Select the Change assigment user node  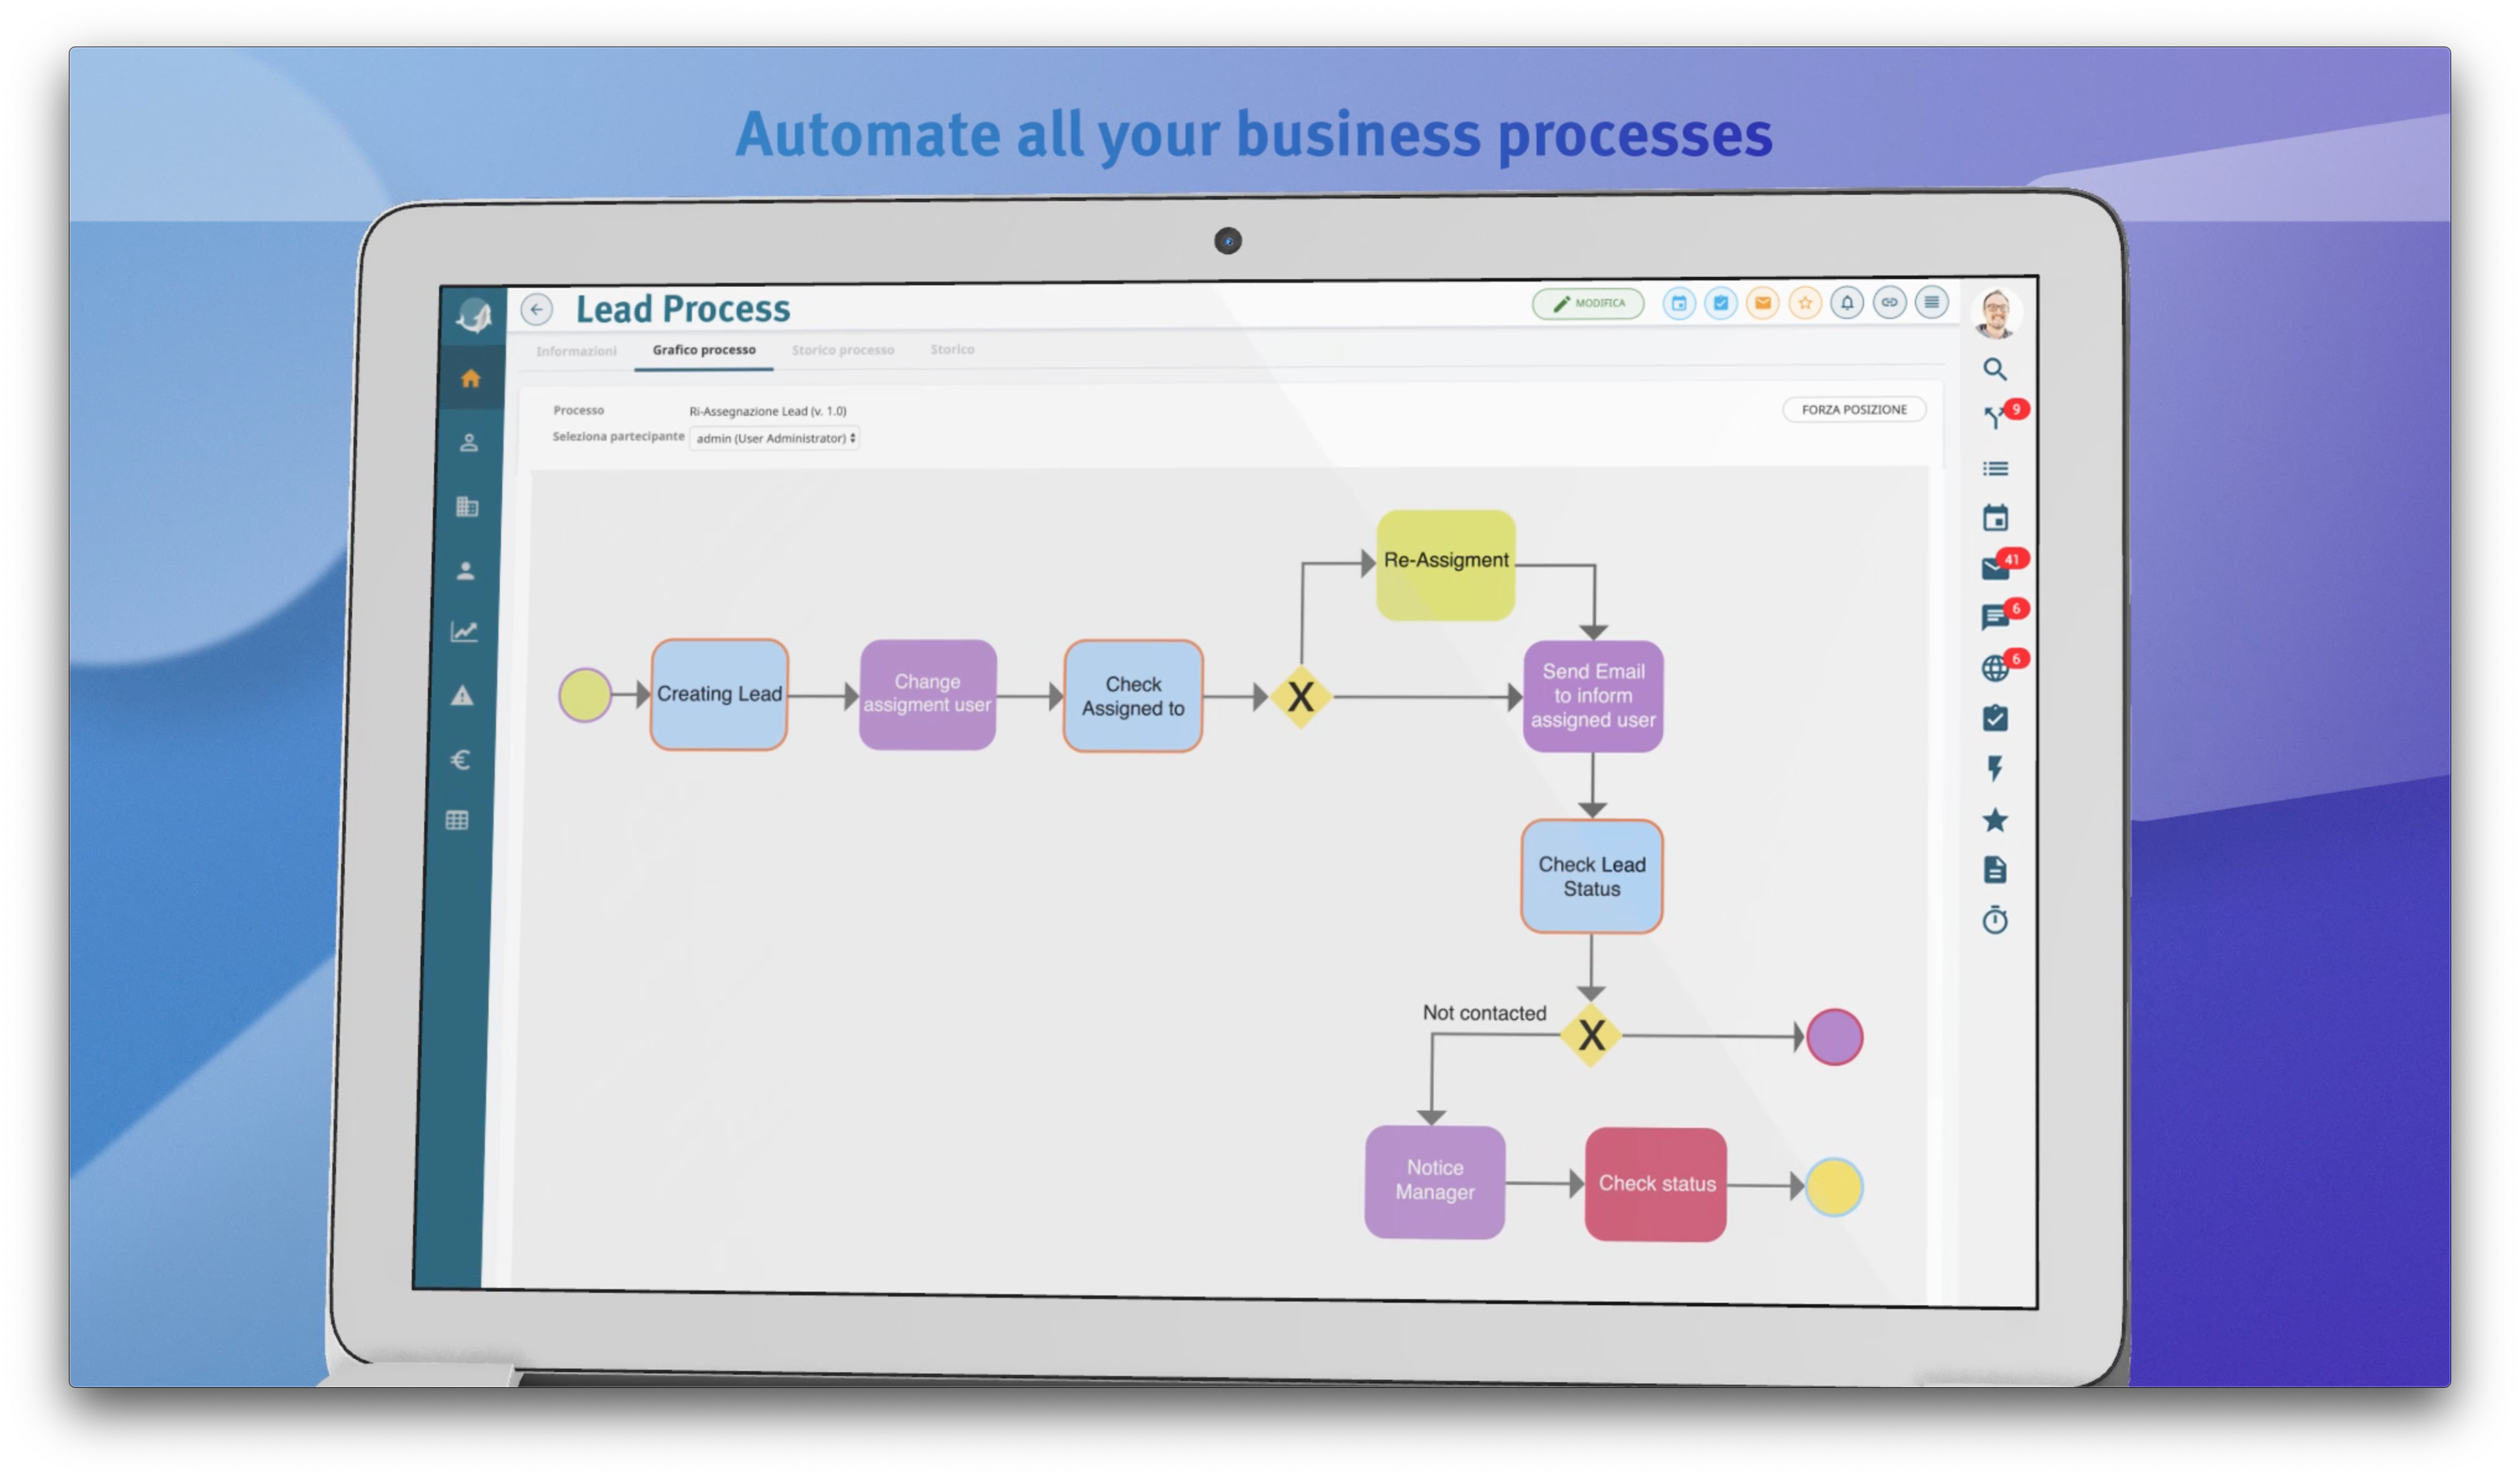point(928,695)
